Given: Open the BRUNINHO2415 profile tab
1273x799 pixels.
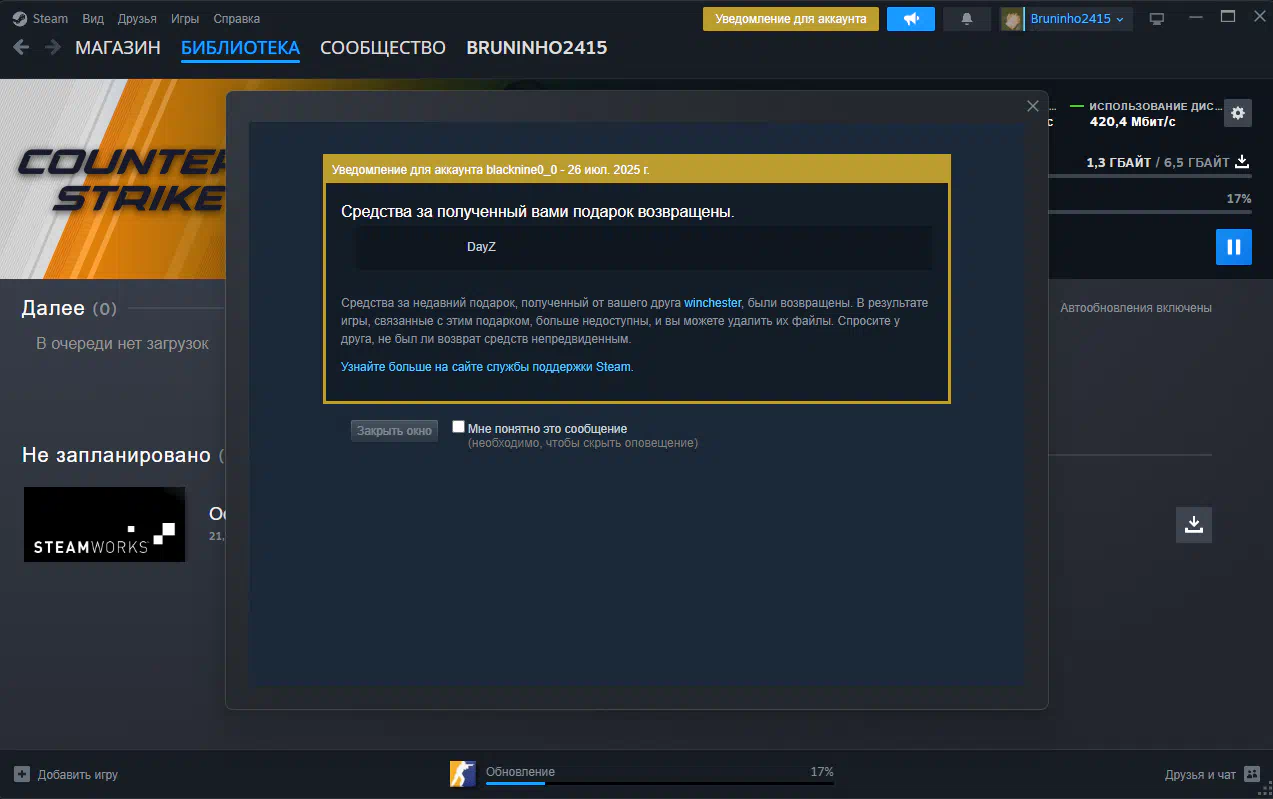Looking at the screenshot, I should pos(537,48).
